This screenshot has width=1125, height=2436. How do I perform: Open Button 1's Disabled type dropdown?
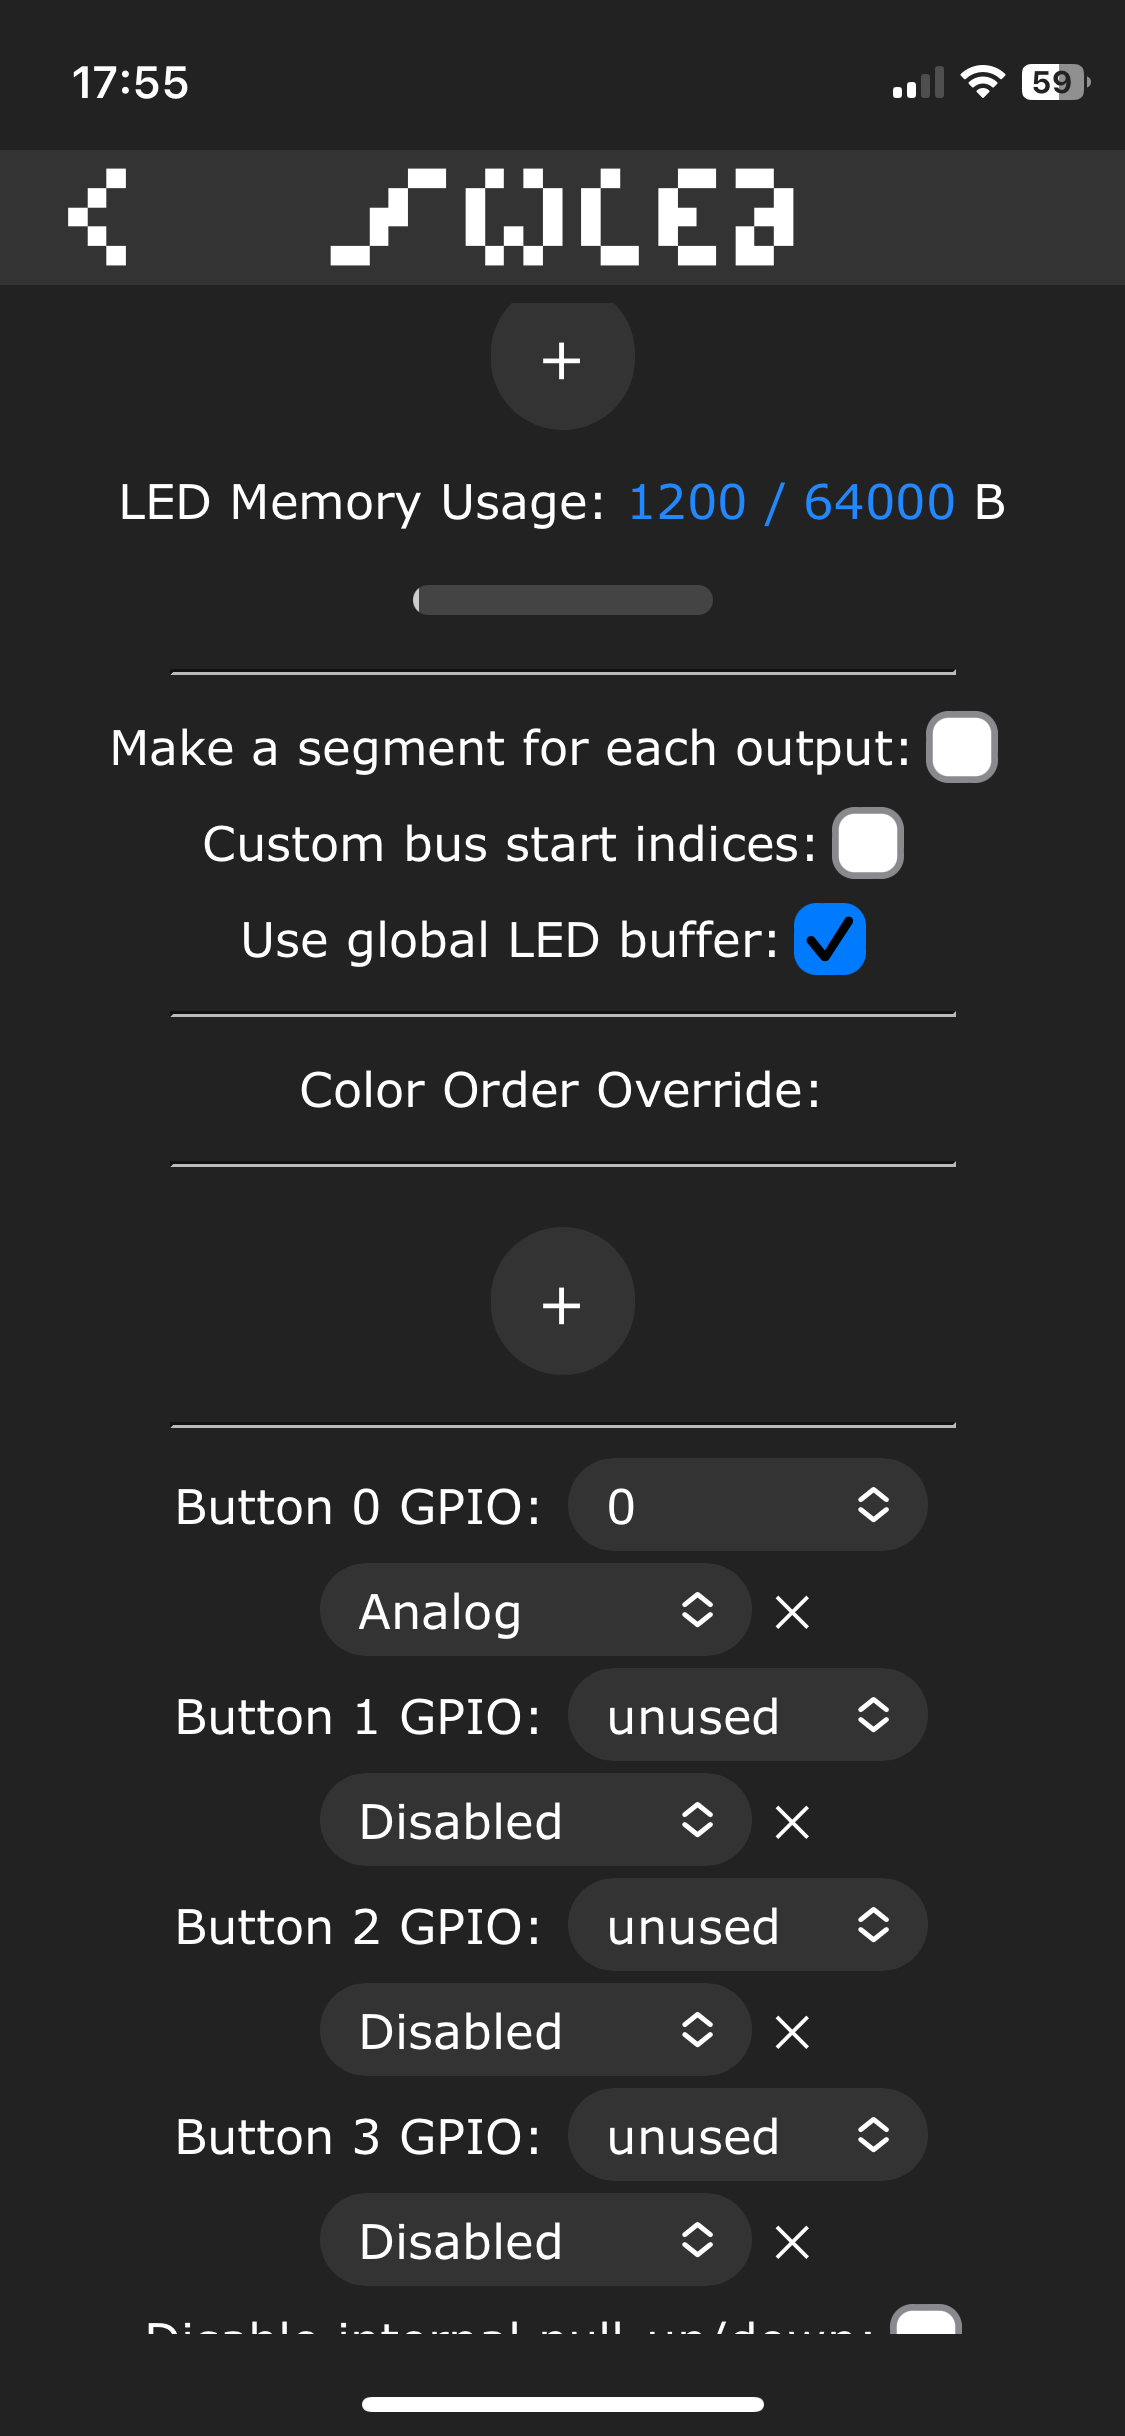click(x=535, y=1820)
